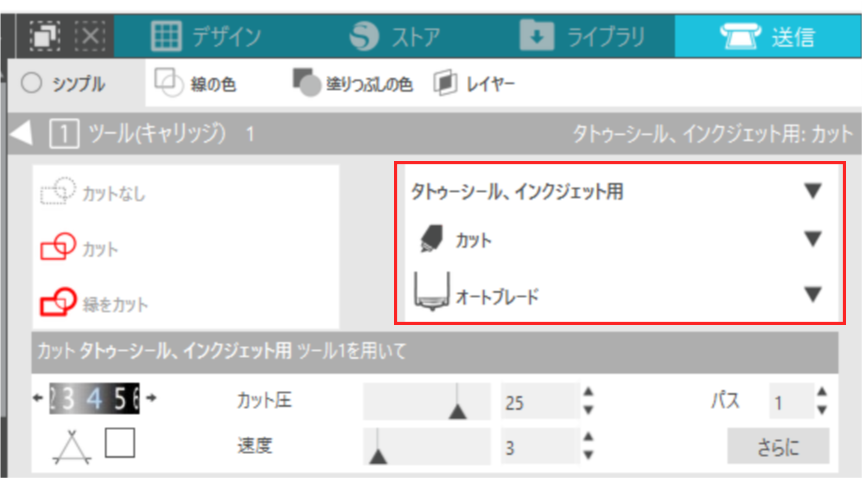The width and height of the screenshot is (862, 478).
Task: Click the 送信 cutter machine icon
Action: [740, 36]
